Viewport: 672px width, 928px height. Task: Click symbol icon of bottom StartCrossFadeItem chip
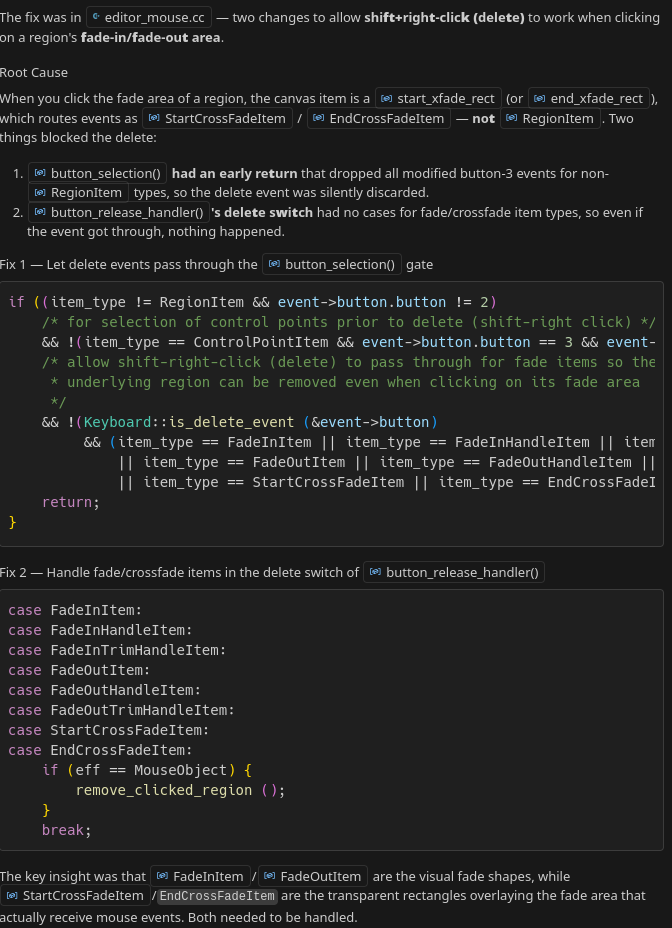(x=11, y=896)
